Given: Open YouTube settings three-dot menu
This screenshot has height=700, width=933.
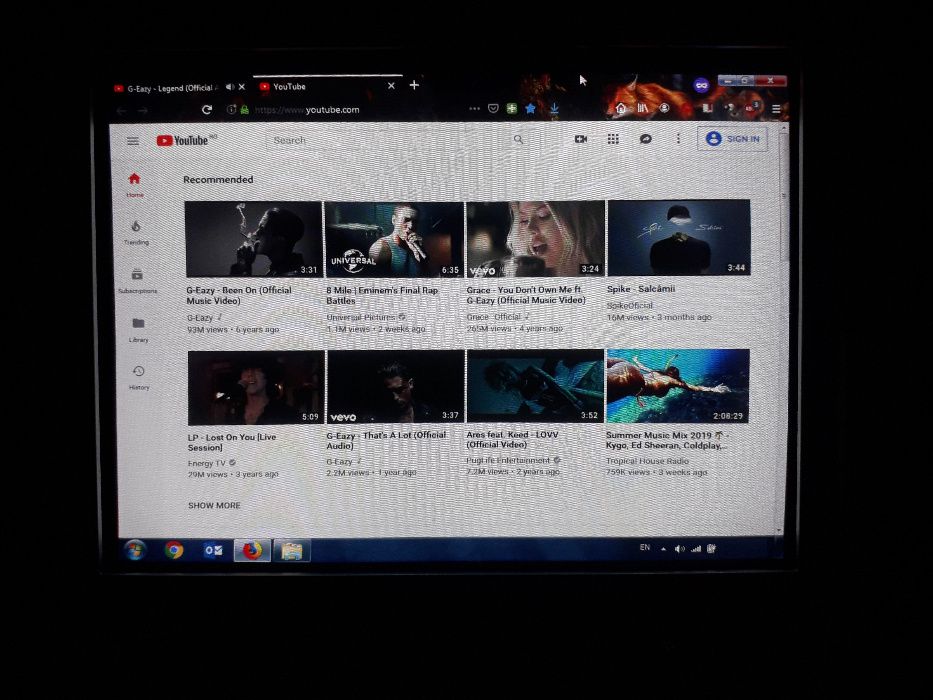Looking at the screenshot, I should coord(678,139).
